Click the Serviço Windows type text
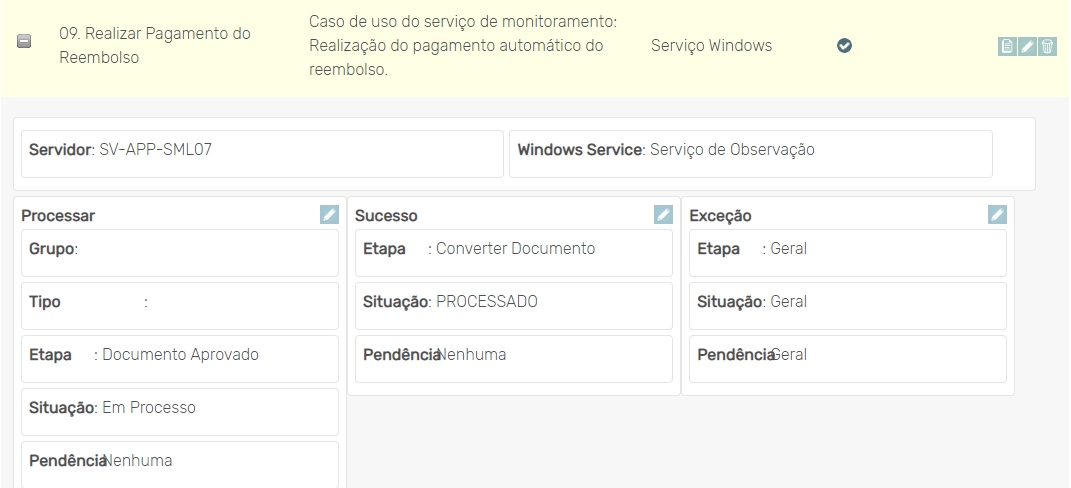This screenshot has width=1071, height=488. pos(711,46)
